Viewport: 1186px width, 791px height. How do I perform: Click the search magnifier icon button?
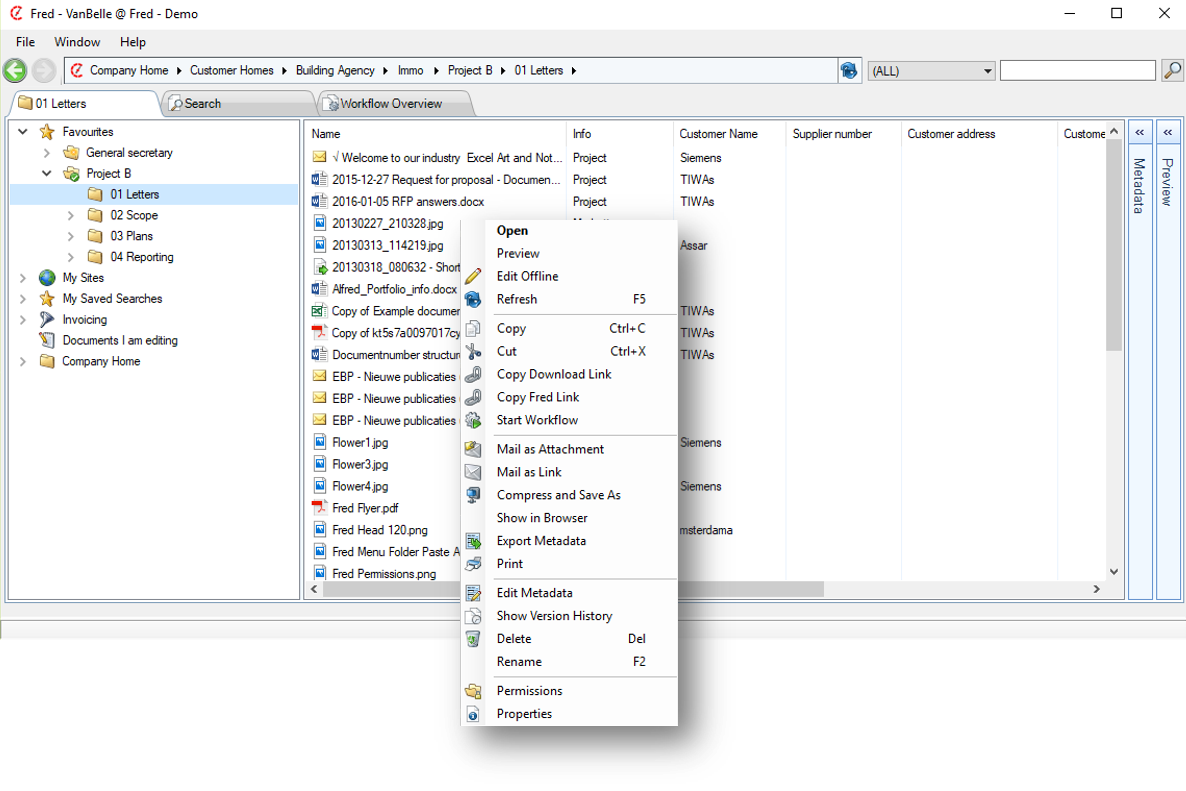point(1172,70)
